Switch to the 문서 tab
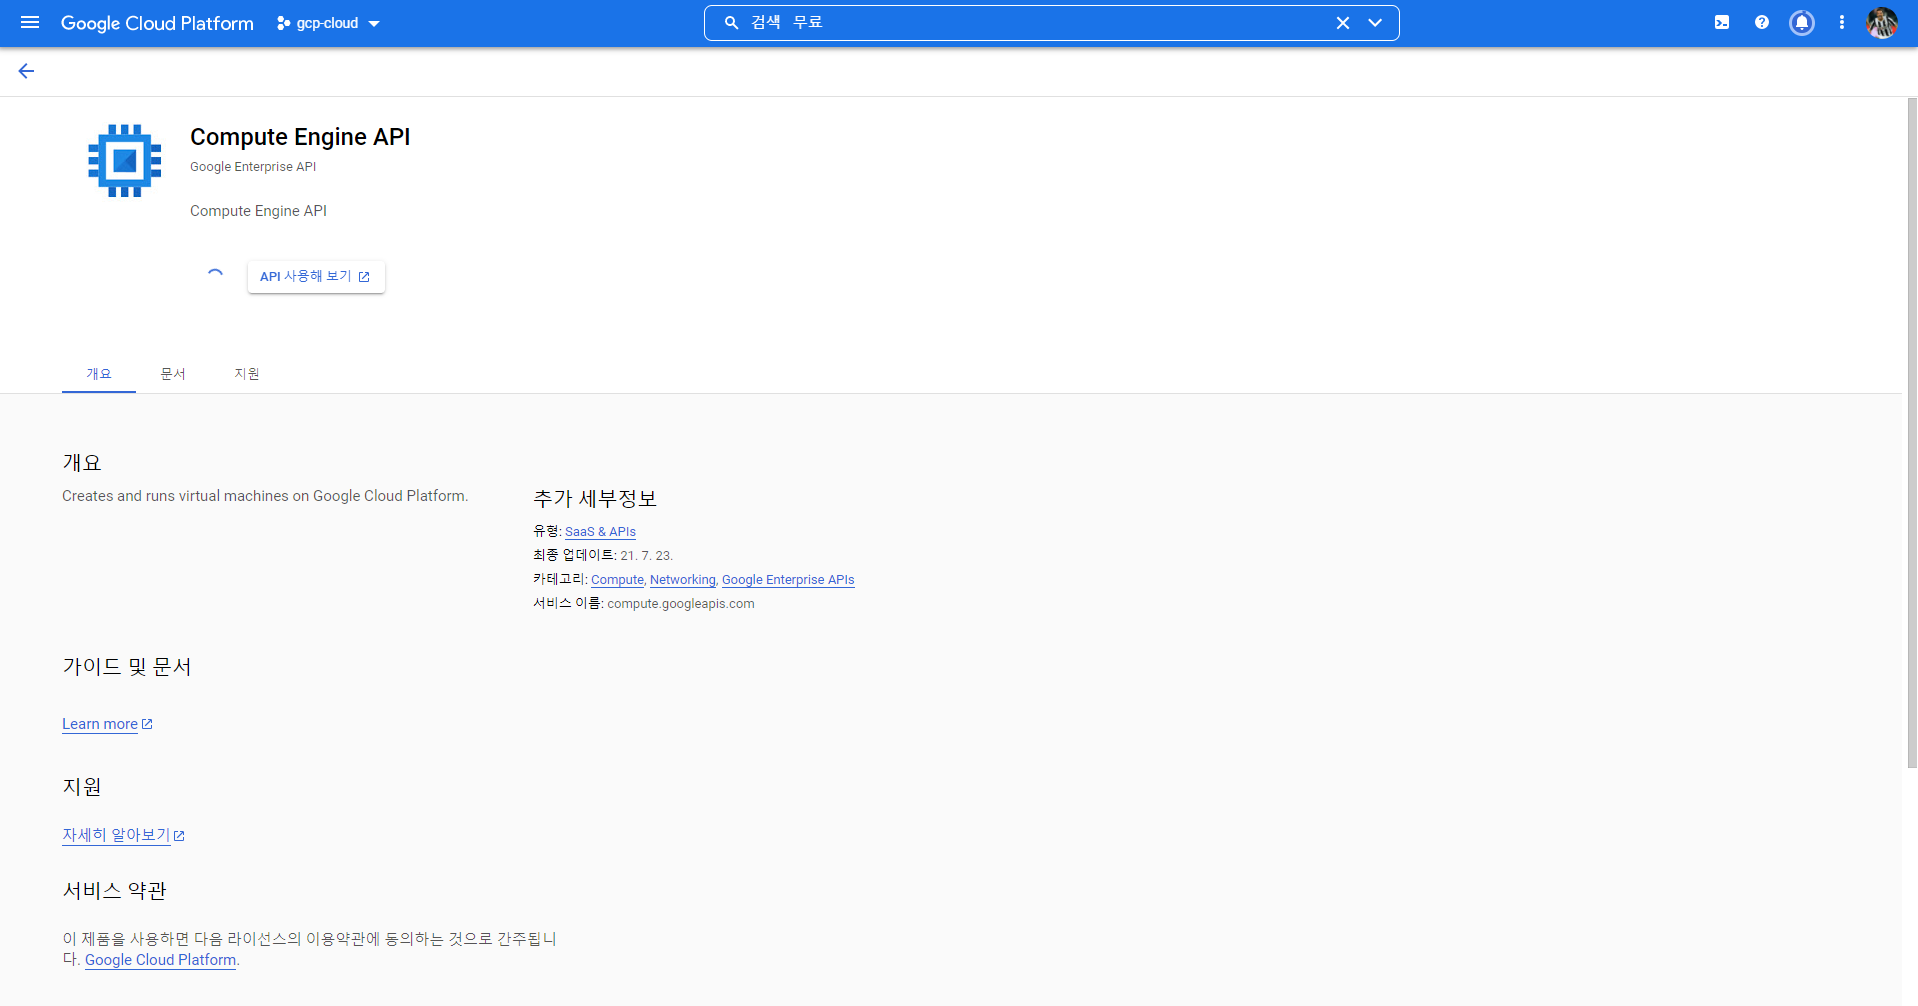Screen dimensions: 1918x1006 173,374
